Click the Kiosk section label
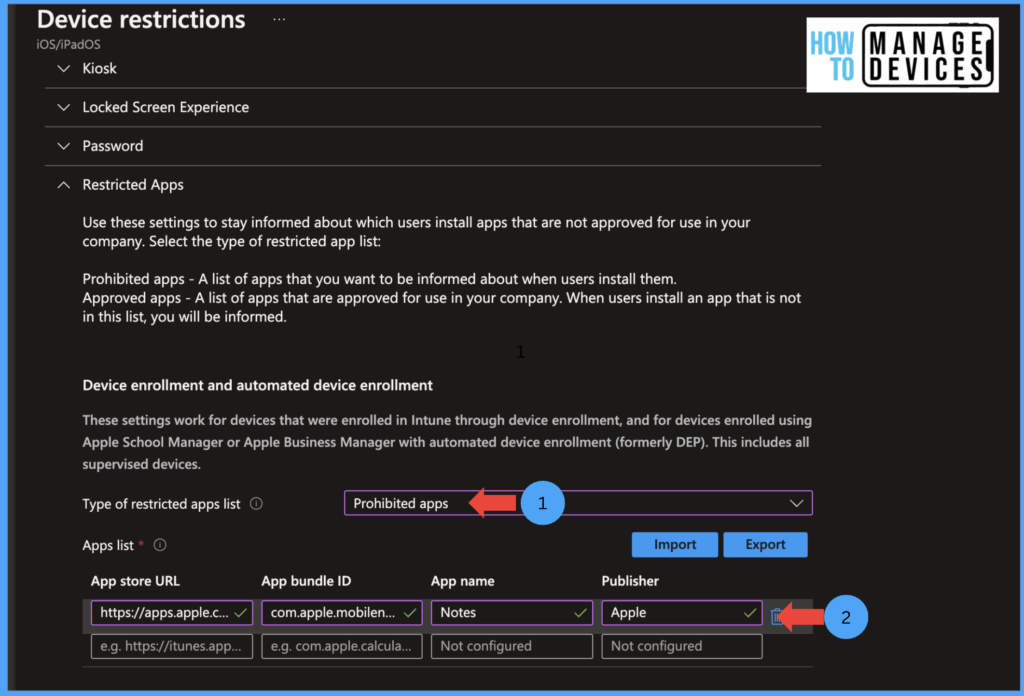This screenshot has width=1024, height=696. [x=99, y=69]
